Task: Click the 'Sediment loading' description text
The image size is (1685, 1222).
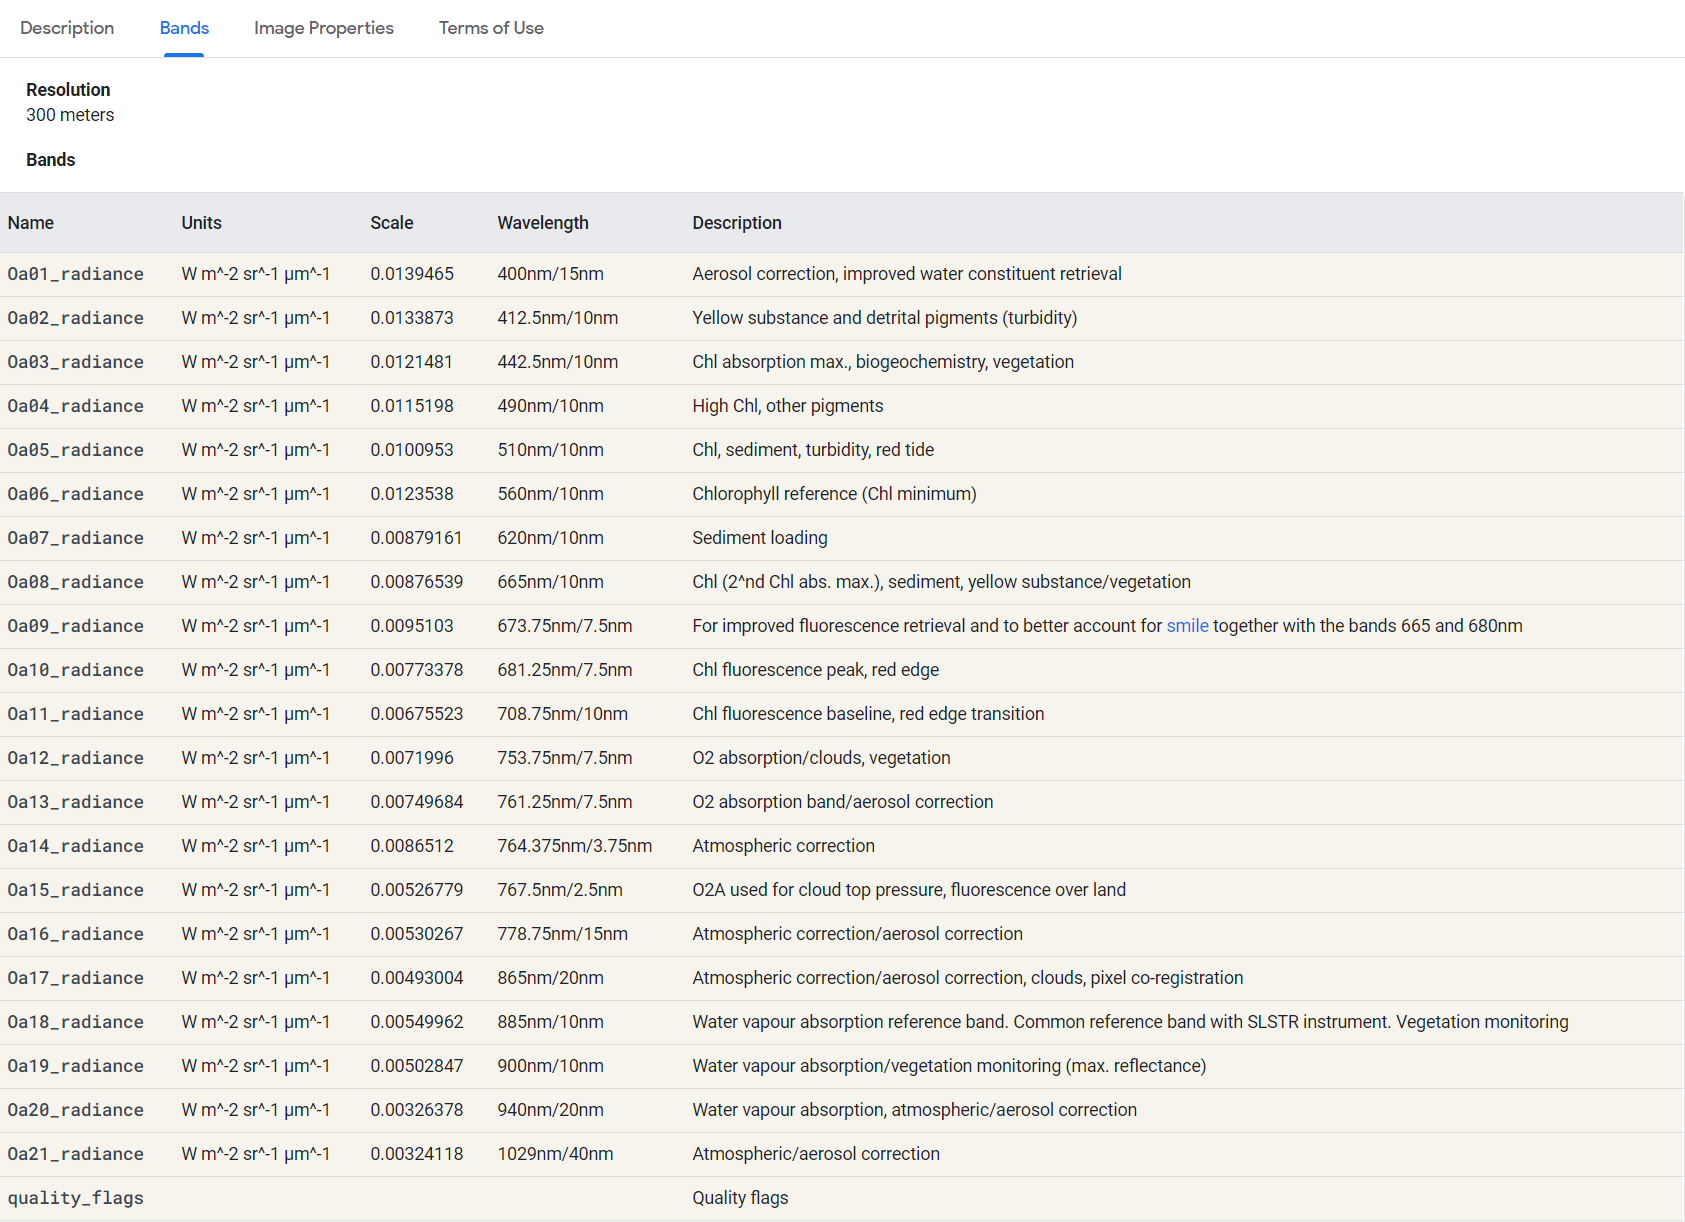Action: (x=759, y=538)
